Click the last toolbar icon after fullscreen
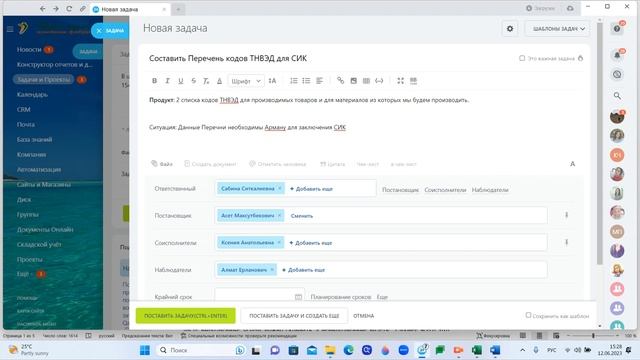This screenshot has height=360, width=640. click(413, 81)
